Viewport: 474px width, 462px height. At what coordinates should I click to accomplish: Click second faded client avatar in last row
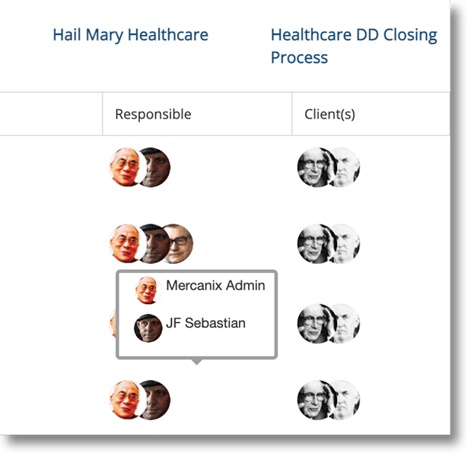click(x=347, y=400)
